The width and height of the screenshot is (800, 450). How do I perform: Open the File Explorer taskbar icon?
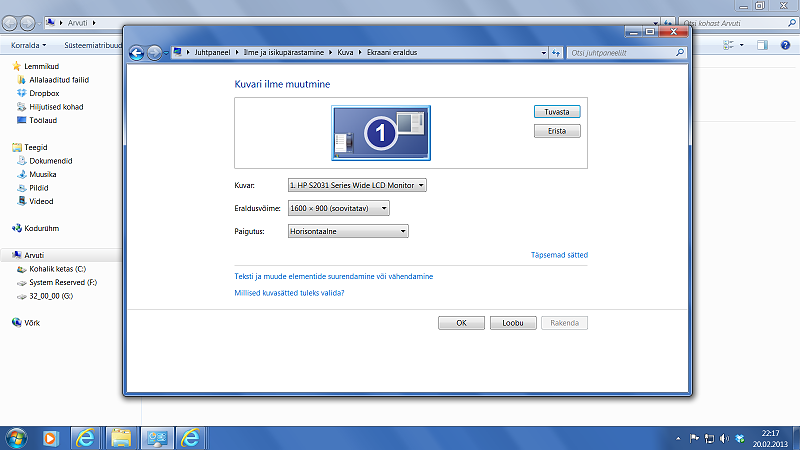pyautogui.click(x=121, y=437)
